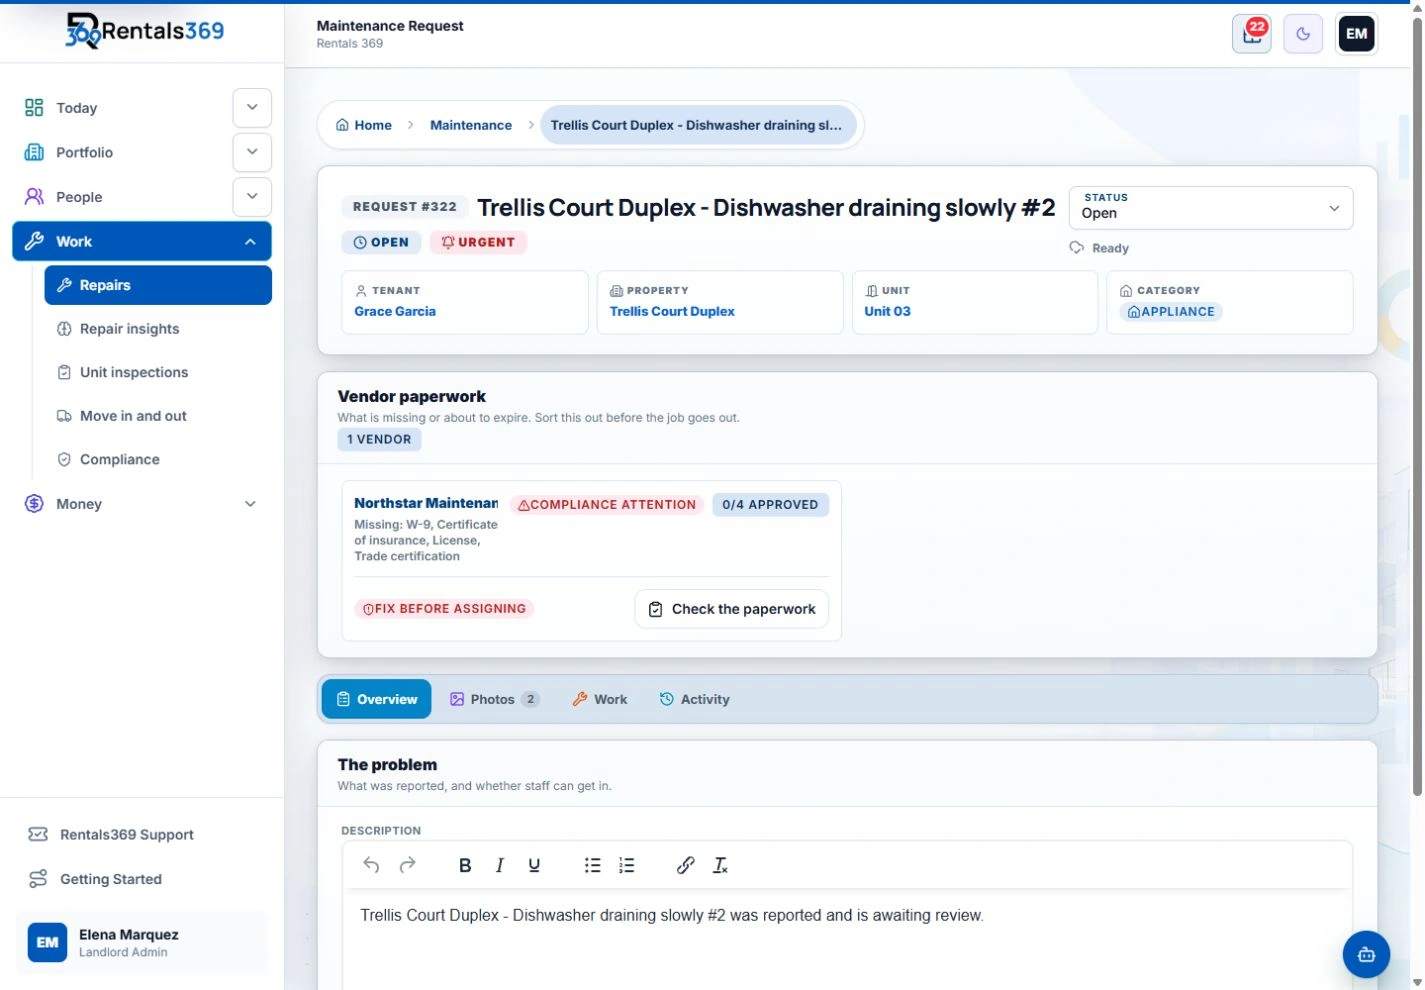Click the 1 Vendor count badge
This screenshot has height=990, width=1425.
click(x=379, y=439)
